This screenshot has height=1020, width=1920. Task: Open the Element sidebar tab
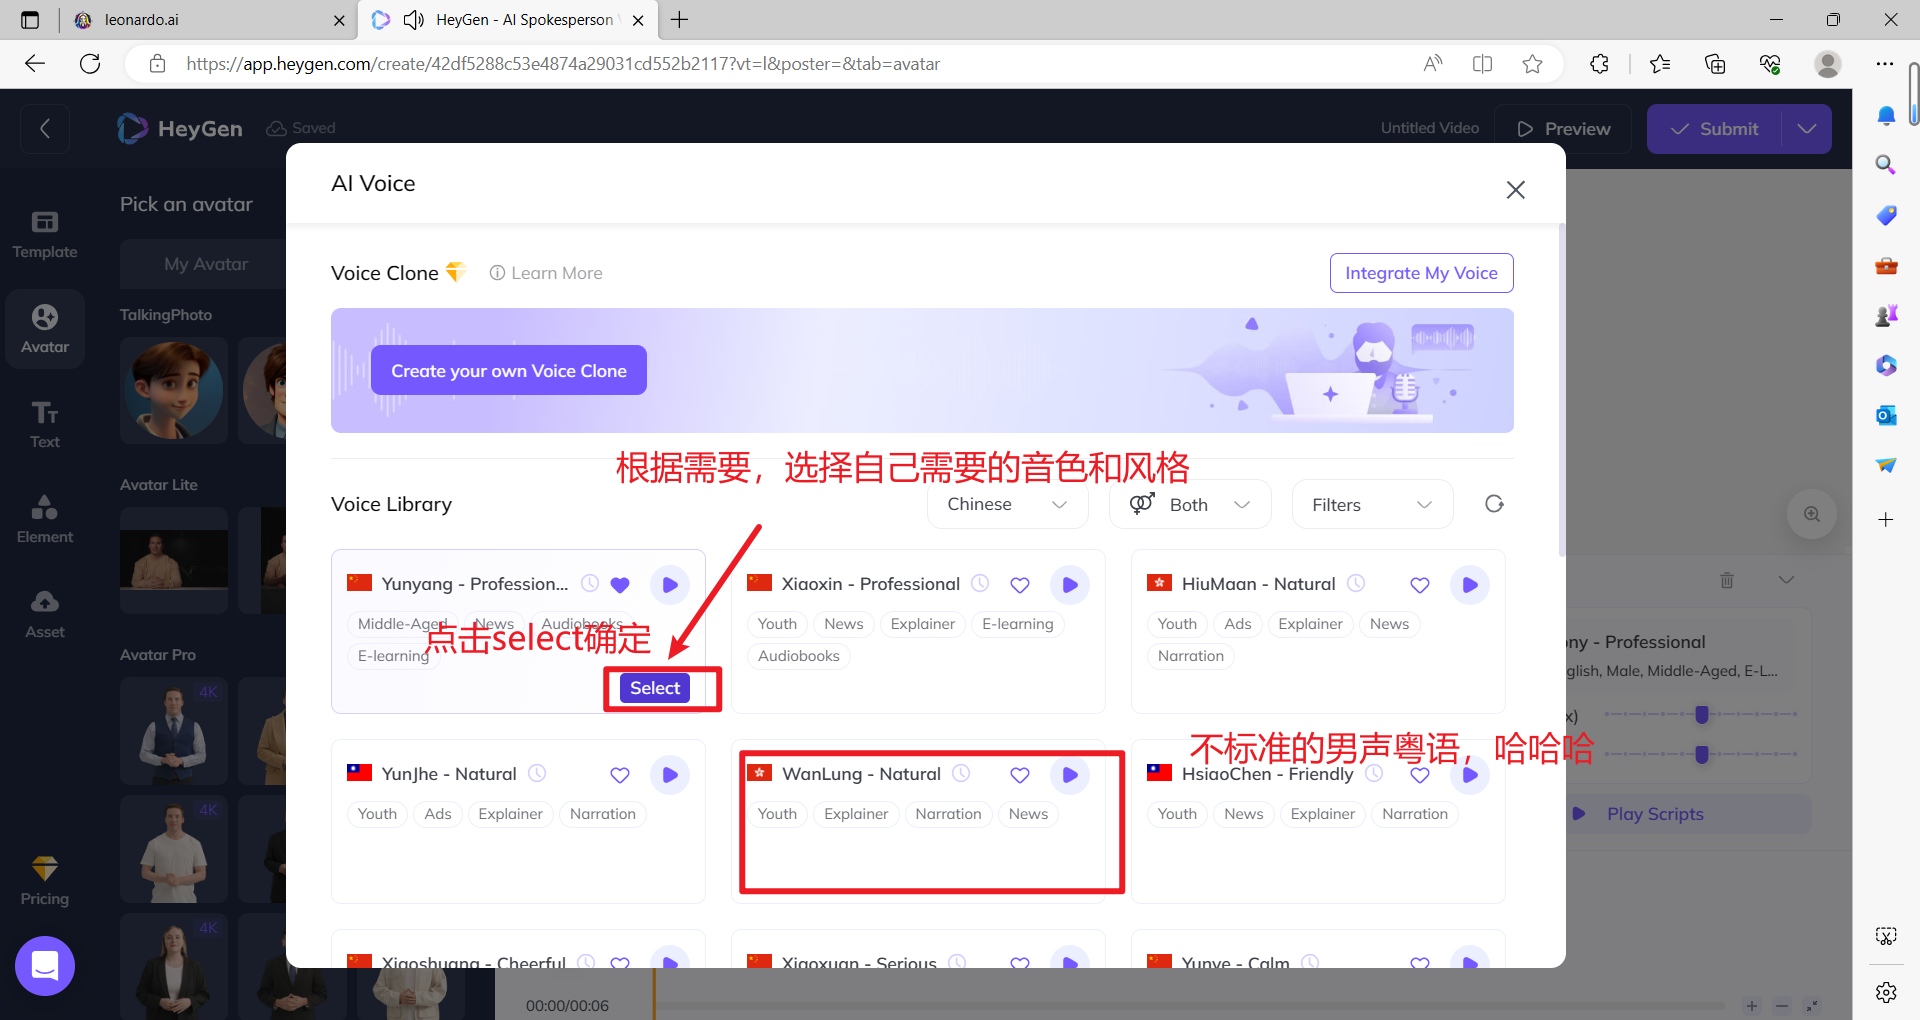(x=45, y=520)
